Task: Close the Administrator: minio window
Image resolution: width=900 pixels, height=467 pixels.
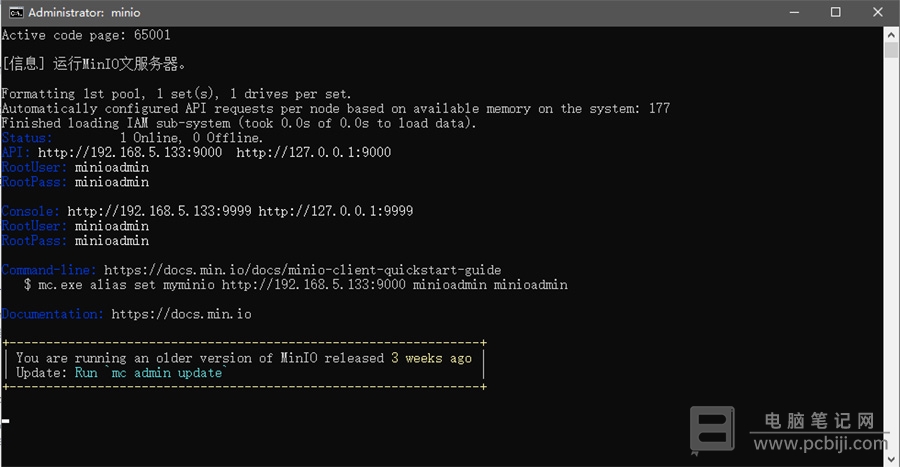Action: coord(878,13)
